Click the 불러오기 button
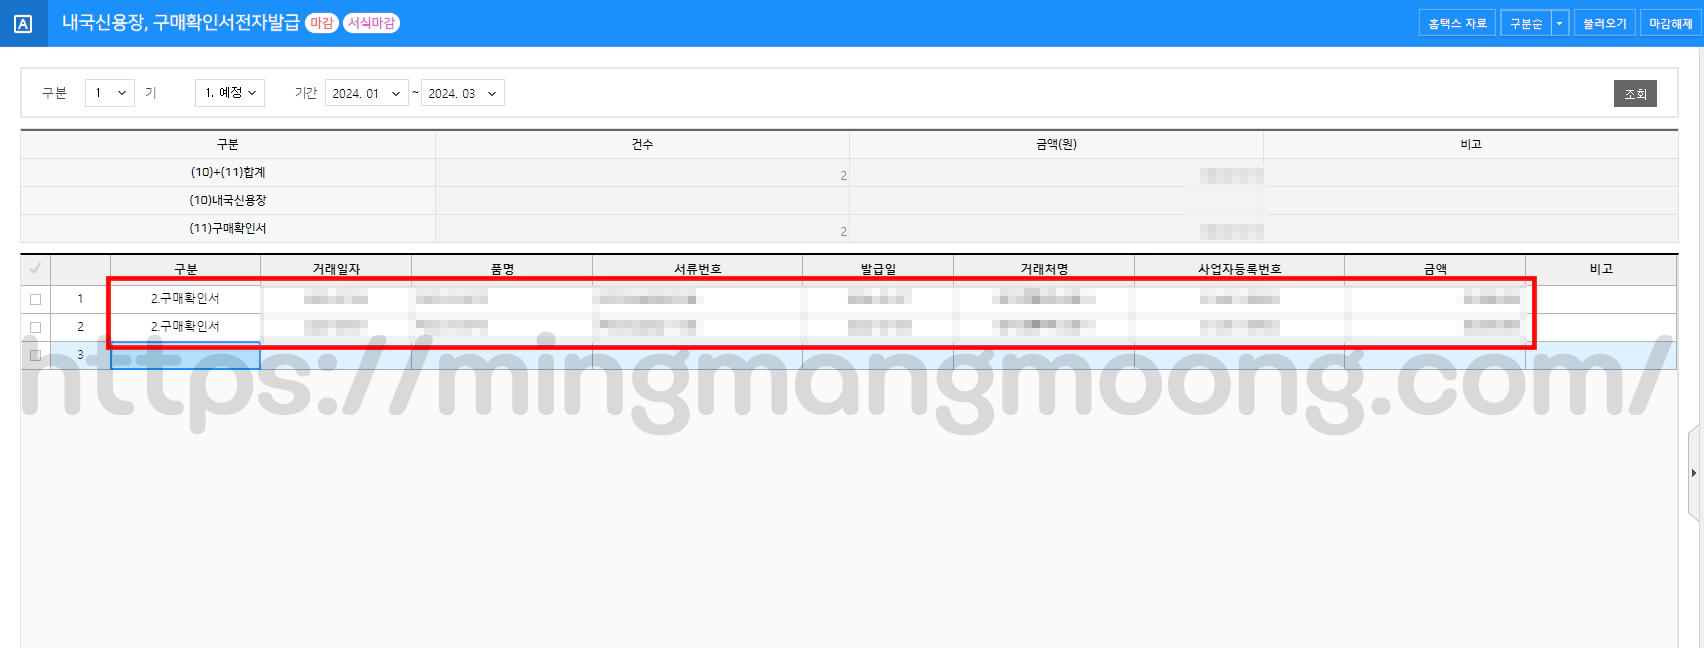The width and height of the screenshot is (1704, 648). point(1605,23)
